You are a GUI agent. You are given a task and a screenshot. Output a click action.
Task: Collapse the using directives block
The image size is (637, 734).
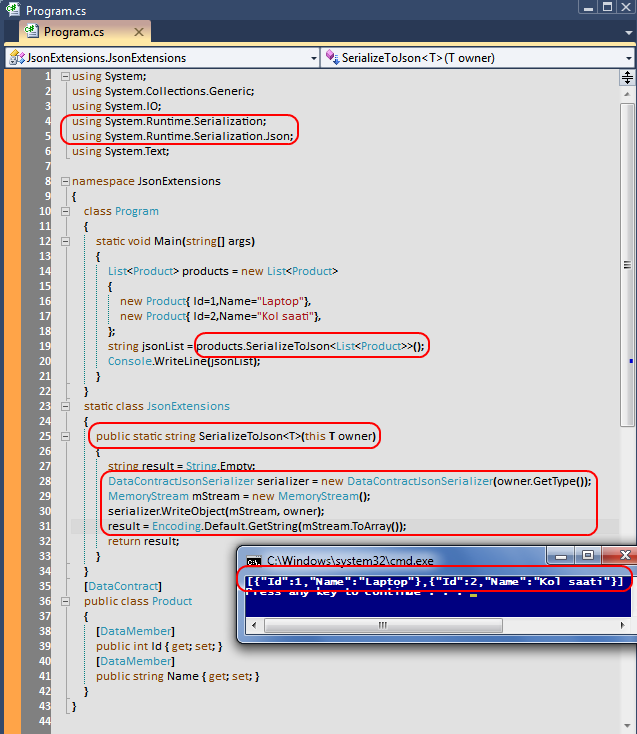(x=65, y=77)
